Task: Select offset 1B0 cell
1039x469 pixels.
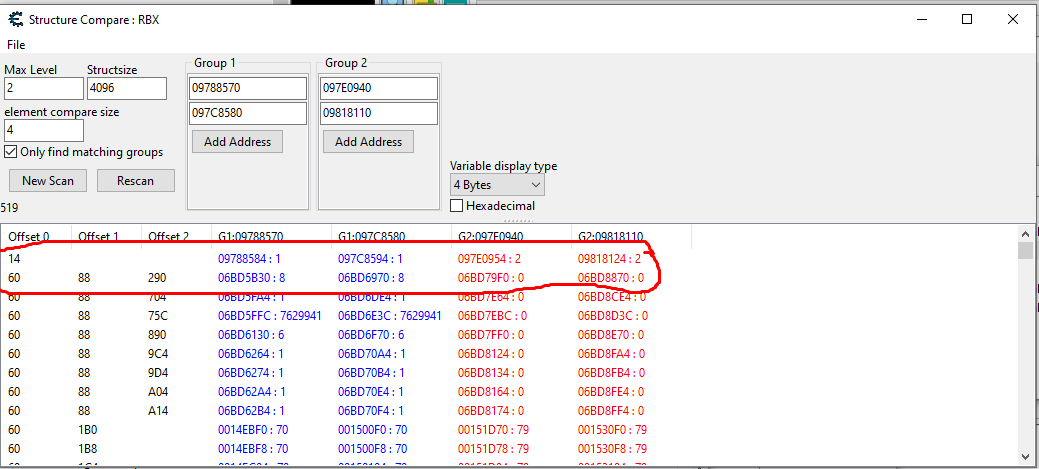Action: [87, 429]
